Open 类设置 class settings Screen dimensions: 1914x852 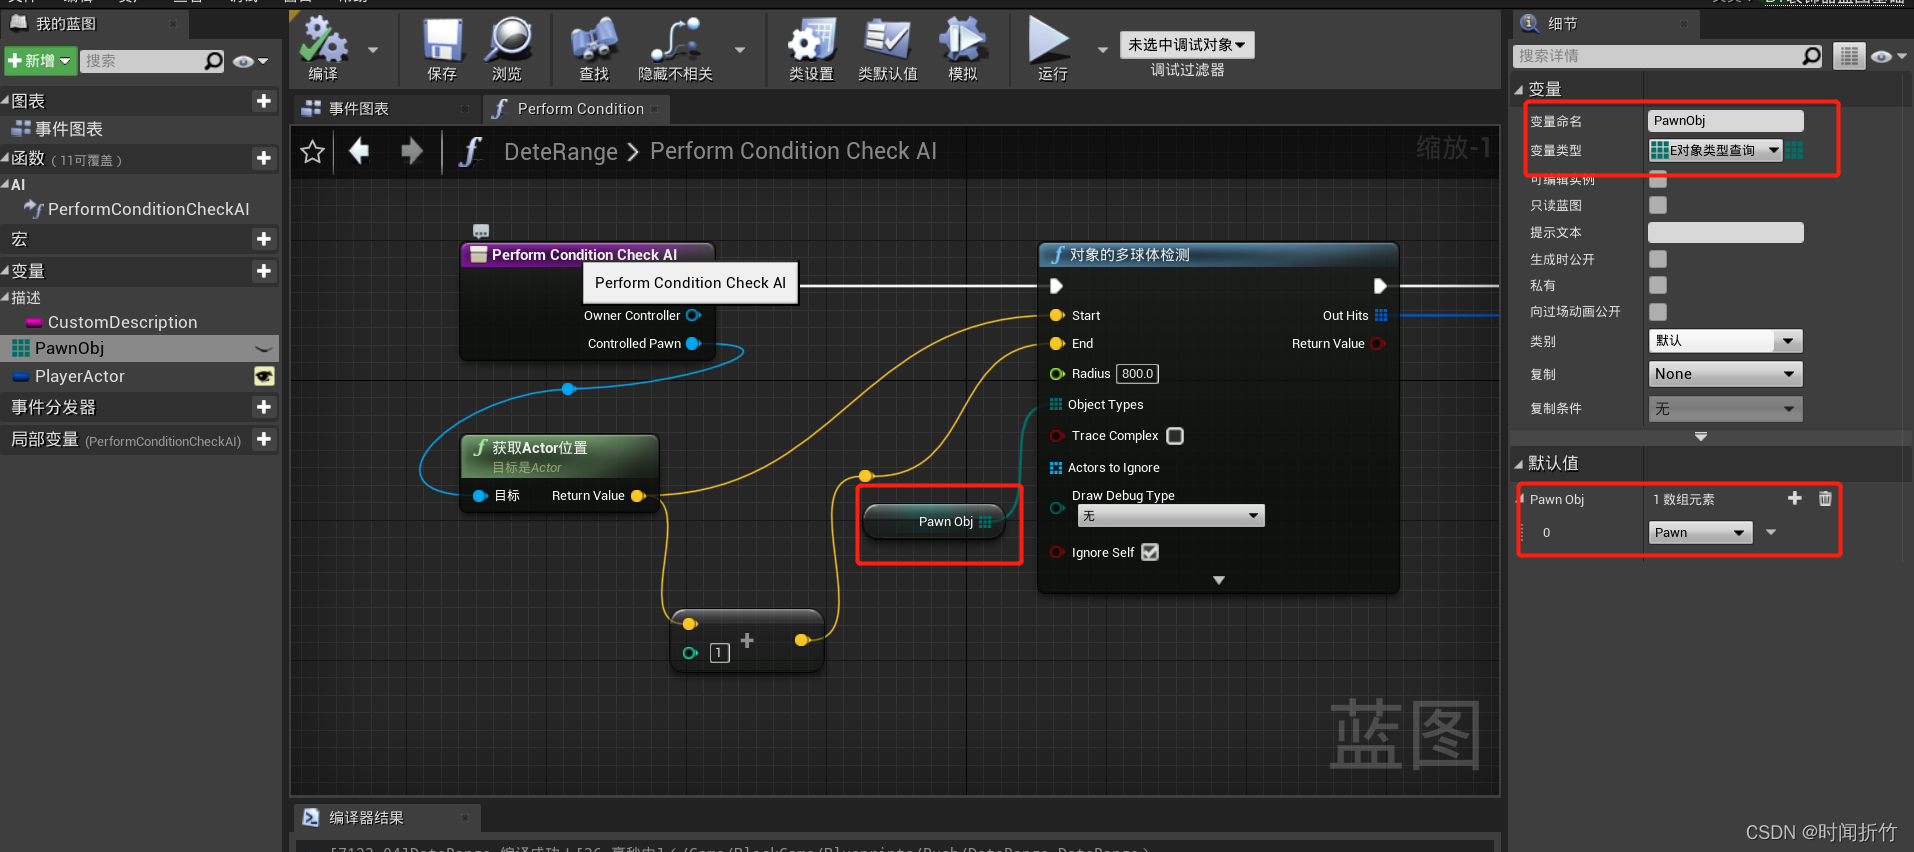[x=811, y=48]
